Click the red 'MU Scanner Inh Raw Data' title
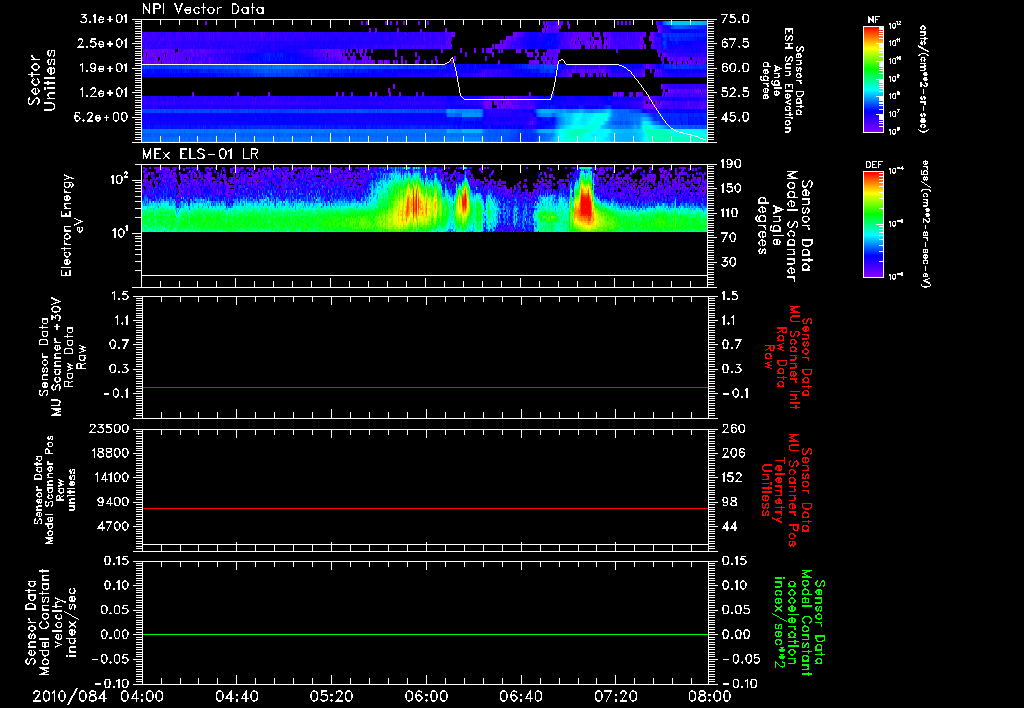This screenshot has height=708, width=1024. 789,357
